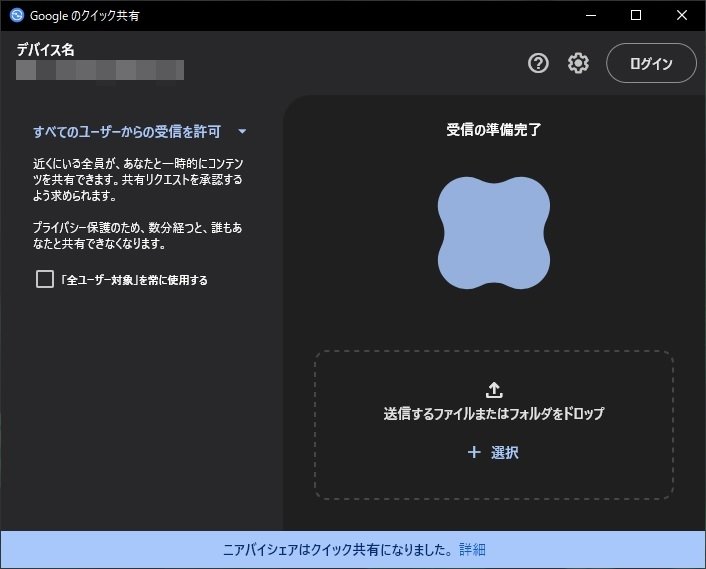This screenshot has width=706, height=569.
Task: Click the plus icon beside 選択
Action: 474,452
